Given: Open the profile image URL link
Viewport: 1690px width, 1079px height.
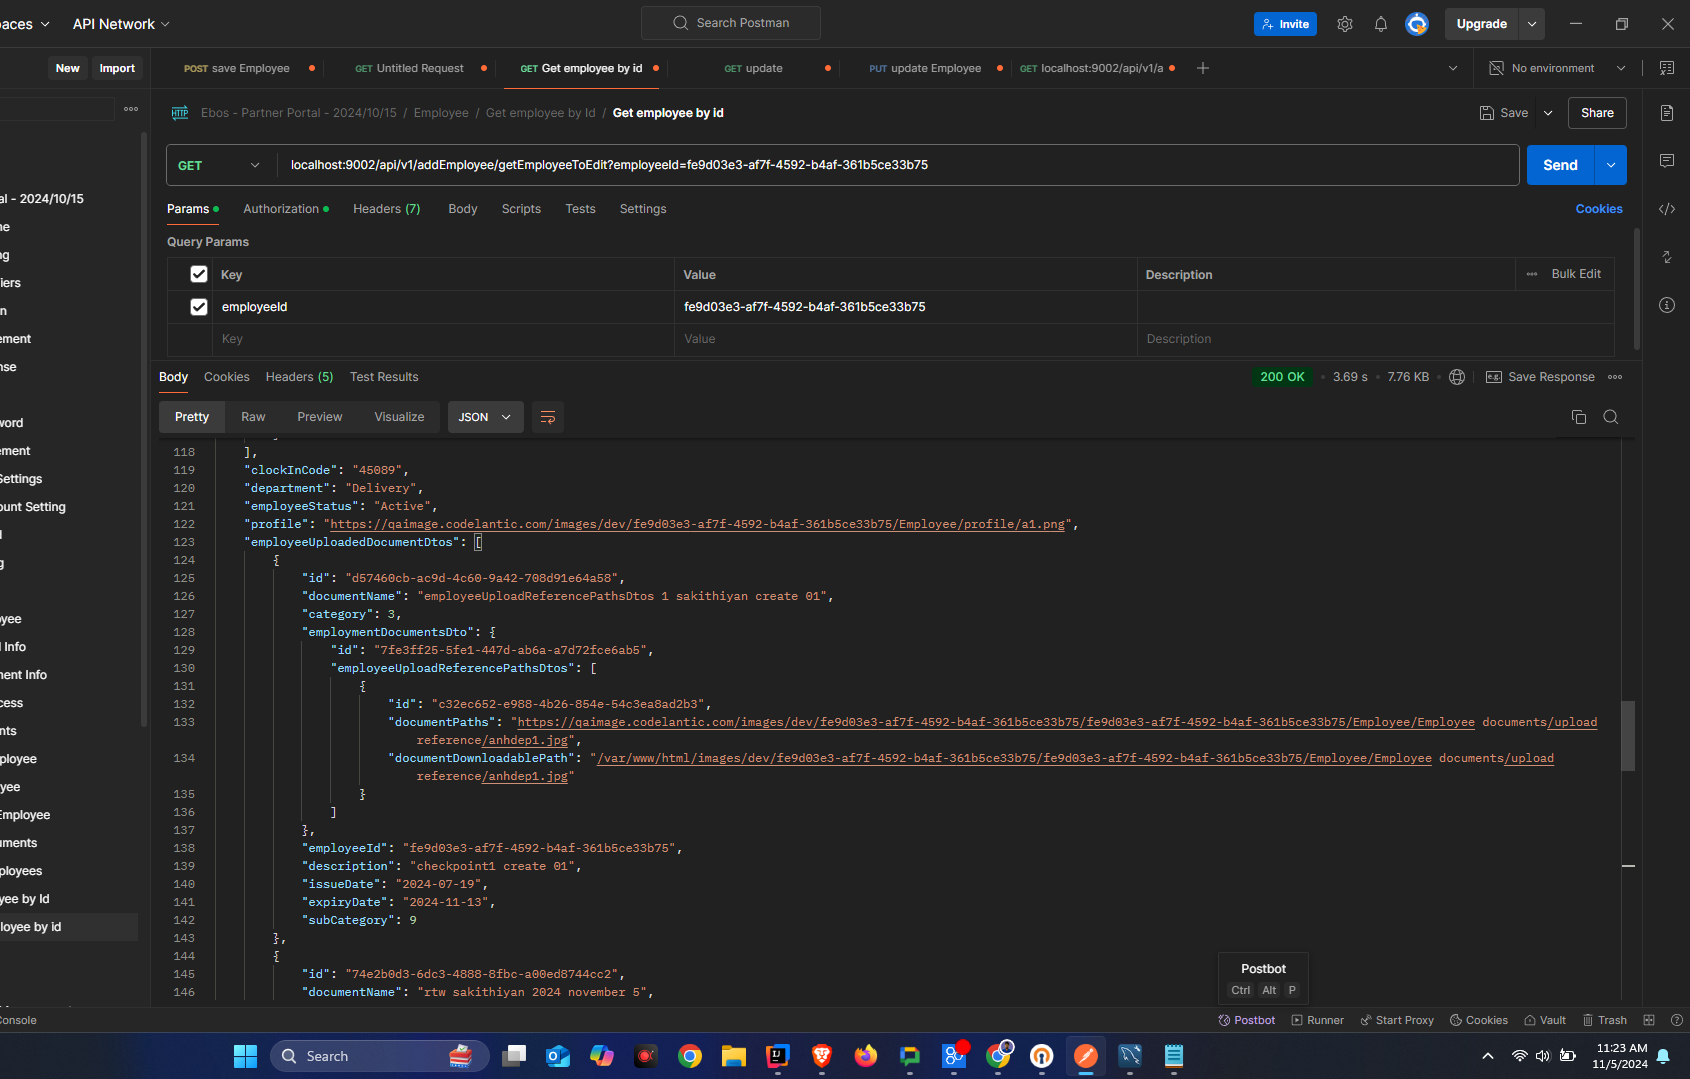Looking at the screenshot, I should [x=698, y=524].
